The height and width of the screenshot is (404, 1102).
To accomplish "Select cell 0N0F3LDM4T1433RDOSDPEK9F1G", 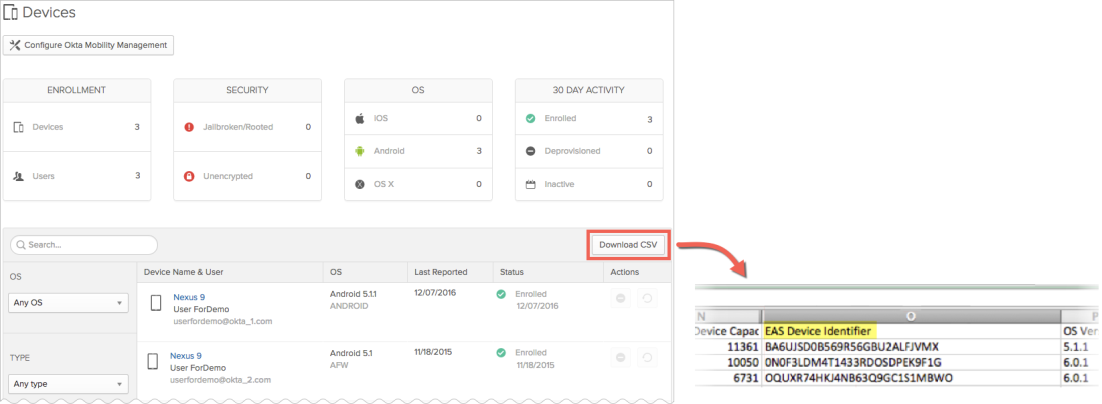I will tap(912, 363).
